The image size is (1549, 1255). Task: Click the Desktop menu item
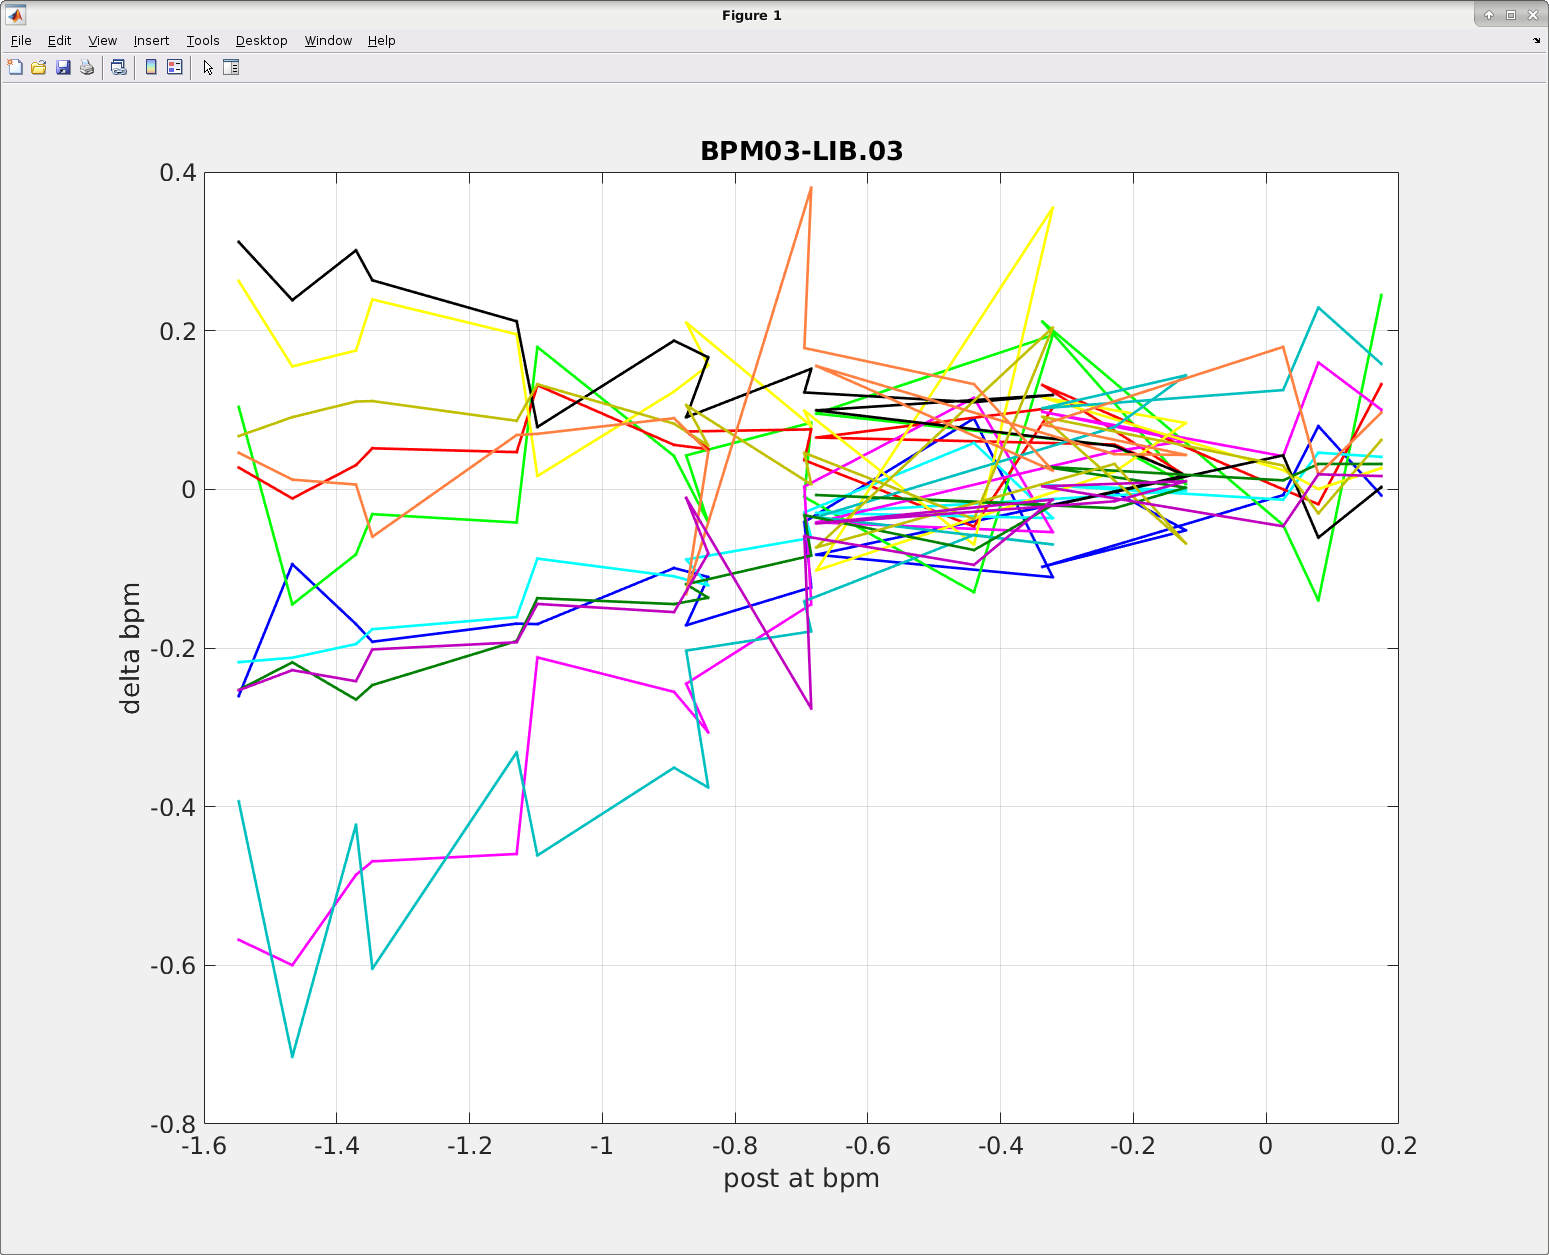click(x=262, y=41)
